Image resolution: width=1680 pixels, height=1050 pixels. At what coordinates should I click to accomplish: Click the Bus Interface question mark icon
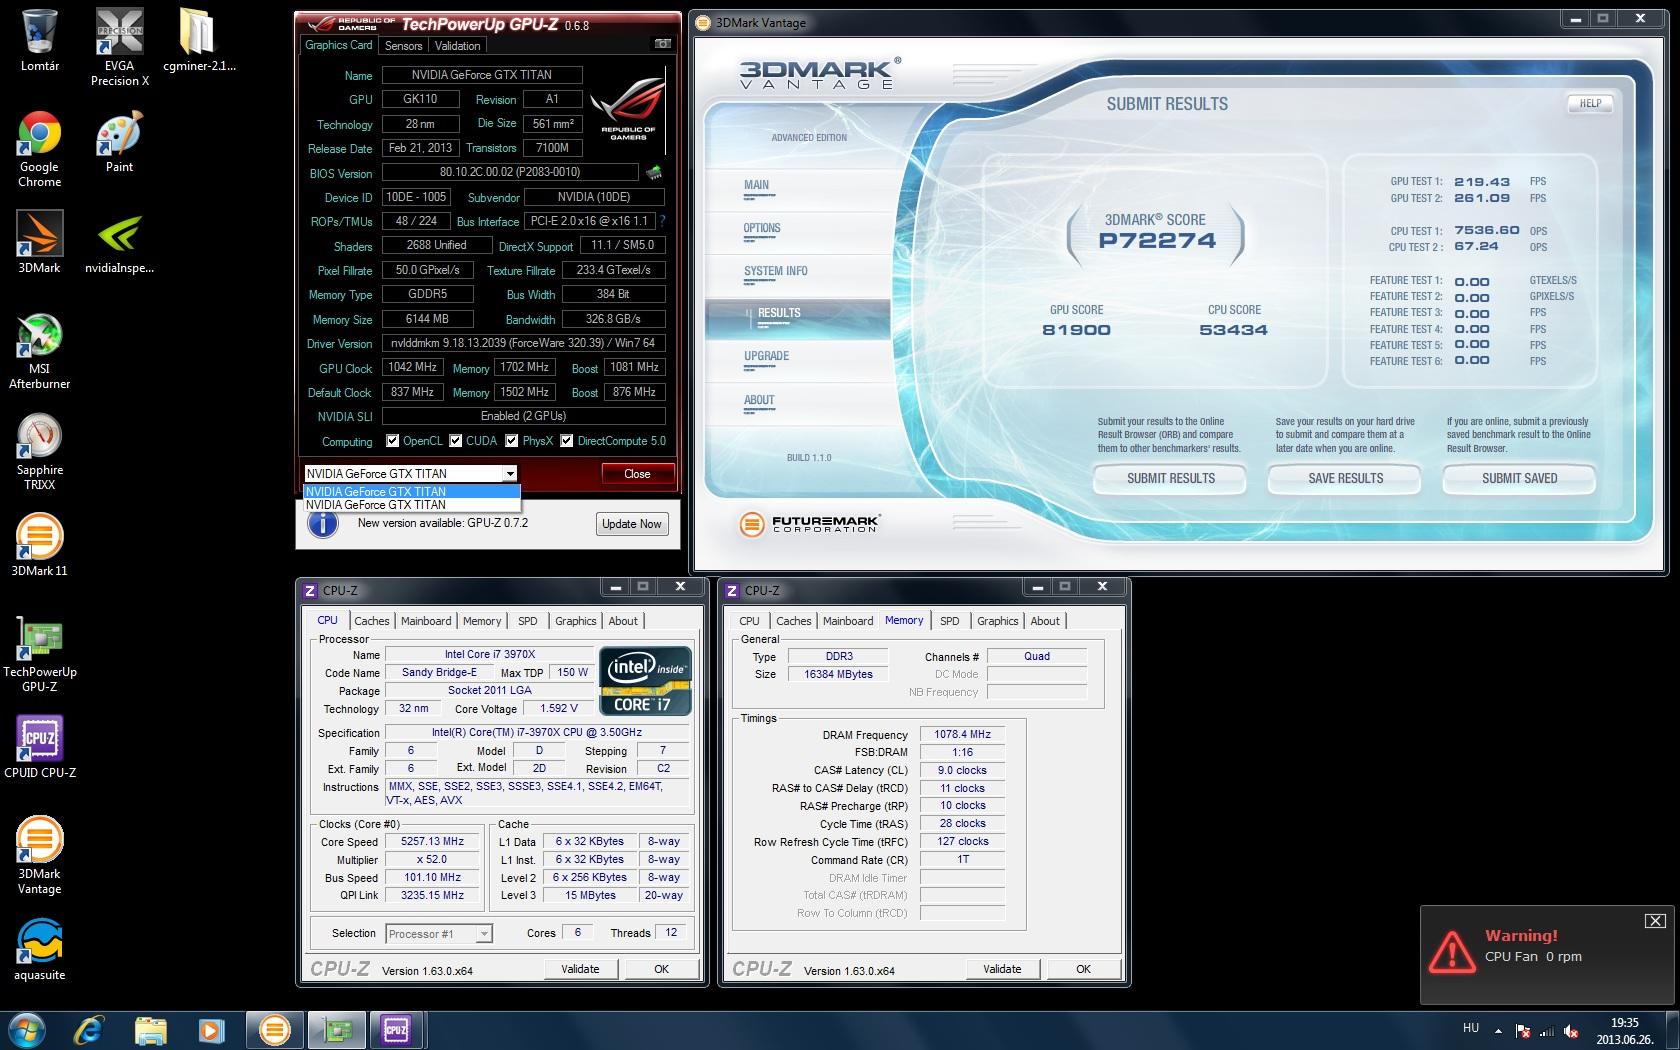[662, 221]
